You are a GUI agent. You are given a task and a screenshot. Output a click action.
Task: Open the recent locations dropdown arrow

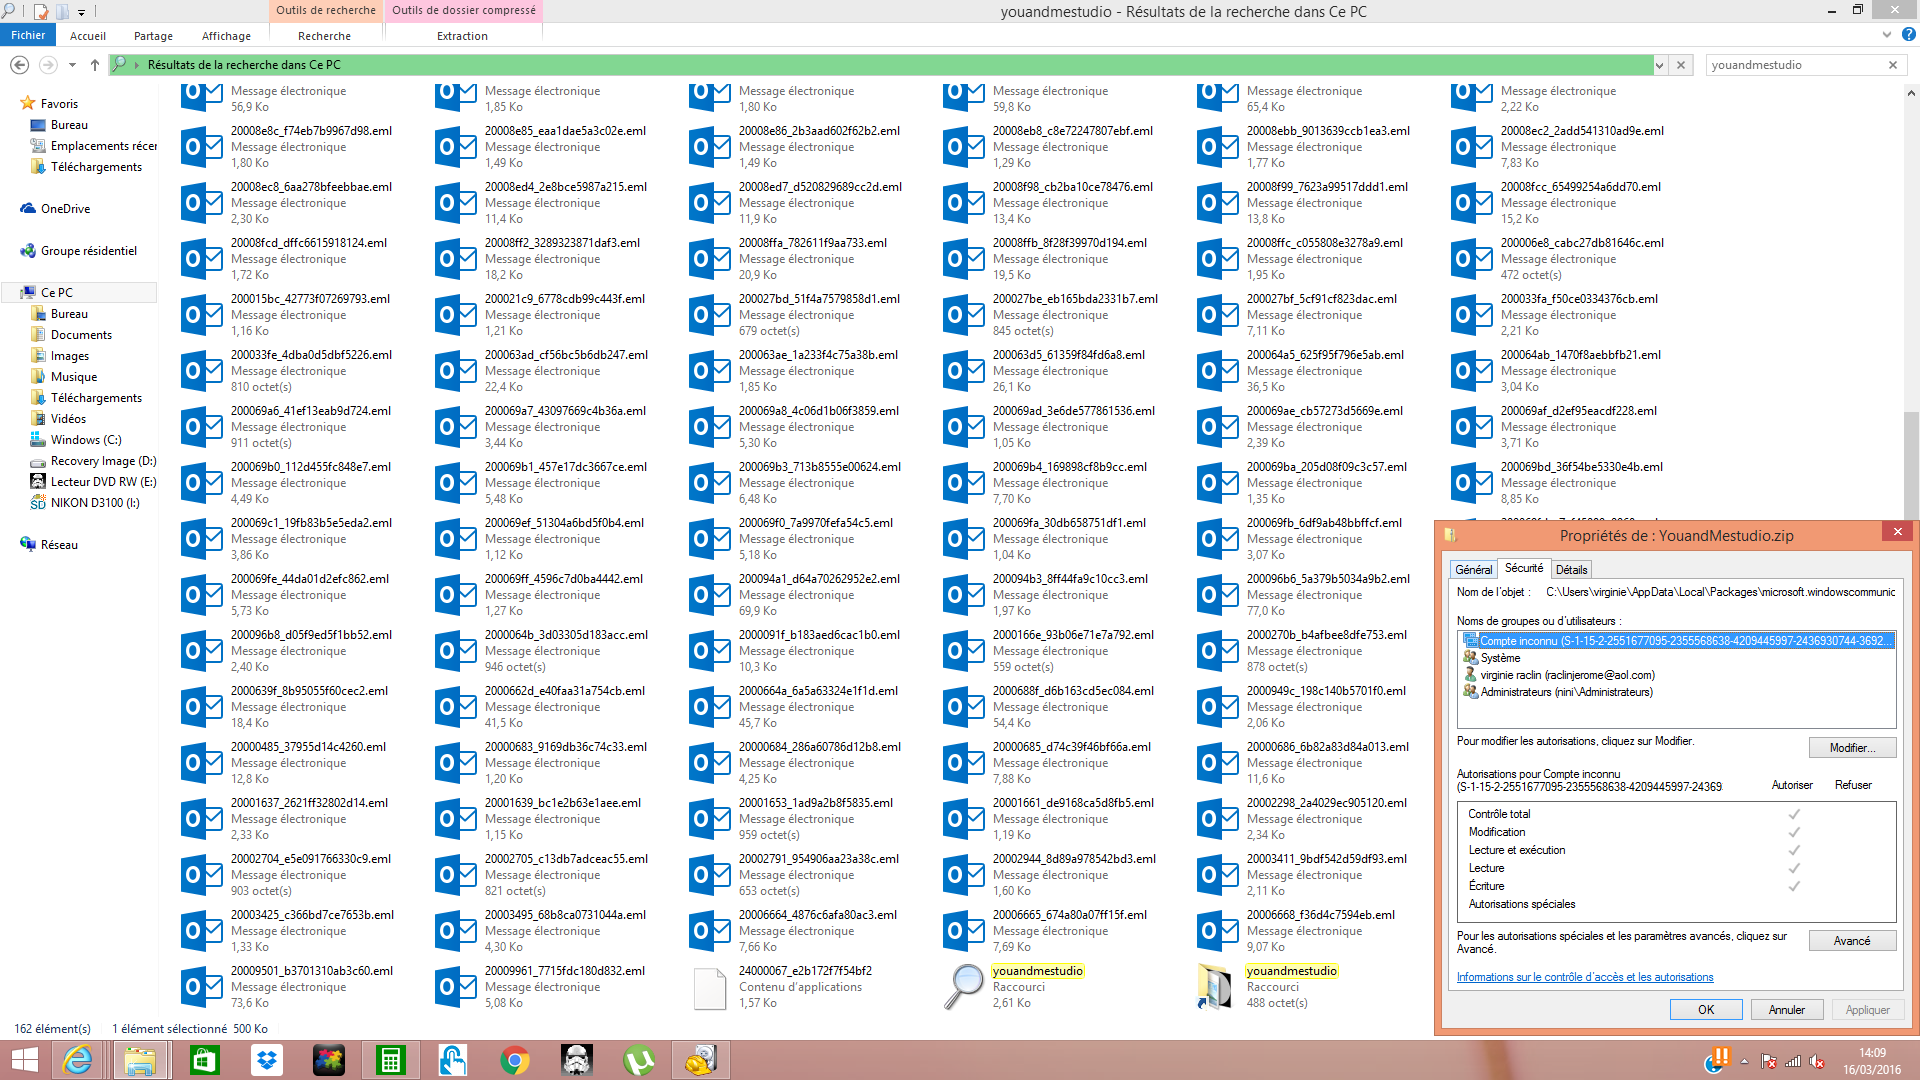(x=72, y=65)
